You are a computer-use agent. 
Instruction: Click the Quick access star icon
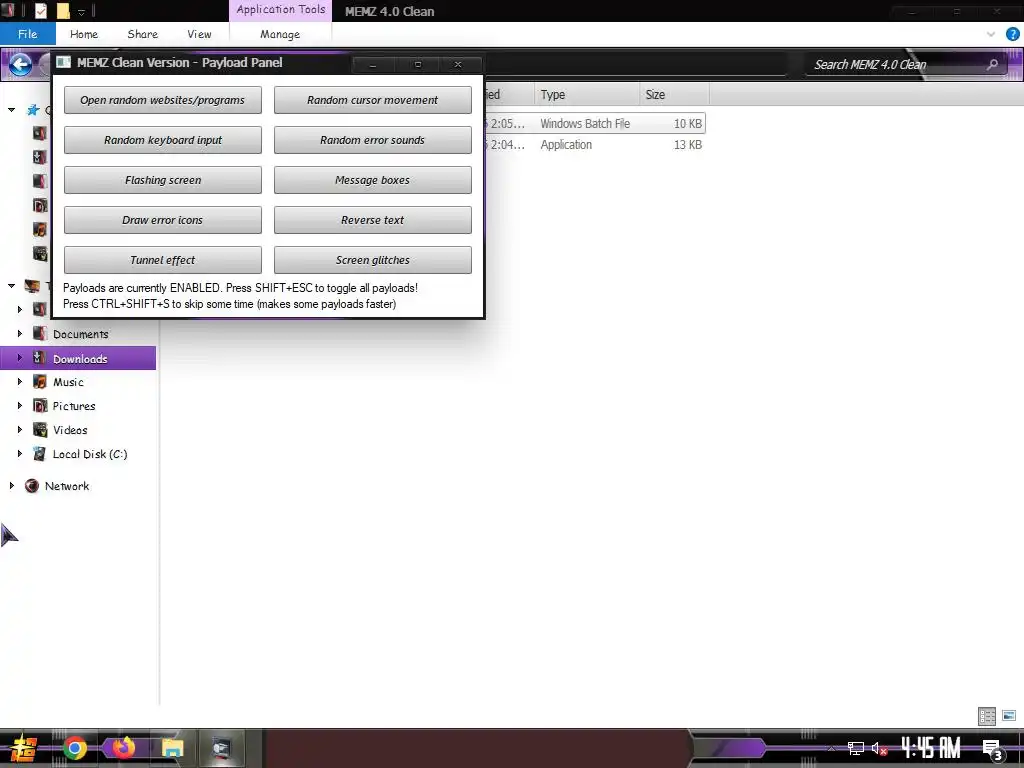click(33, 110)
